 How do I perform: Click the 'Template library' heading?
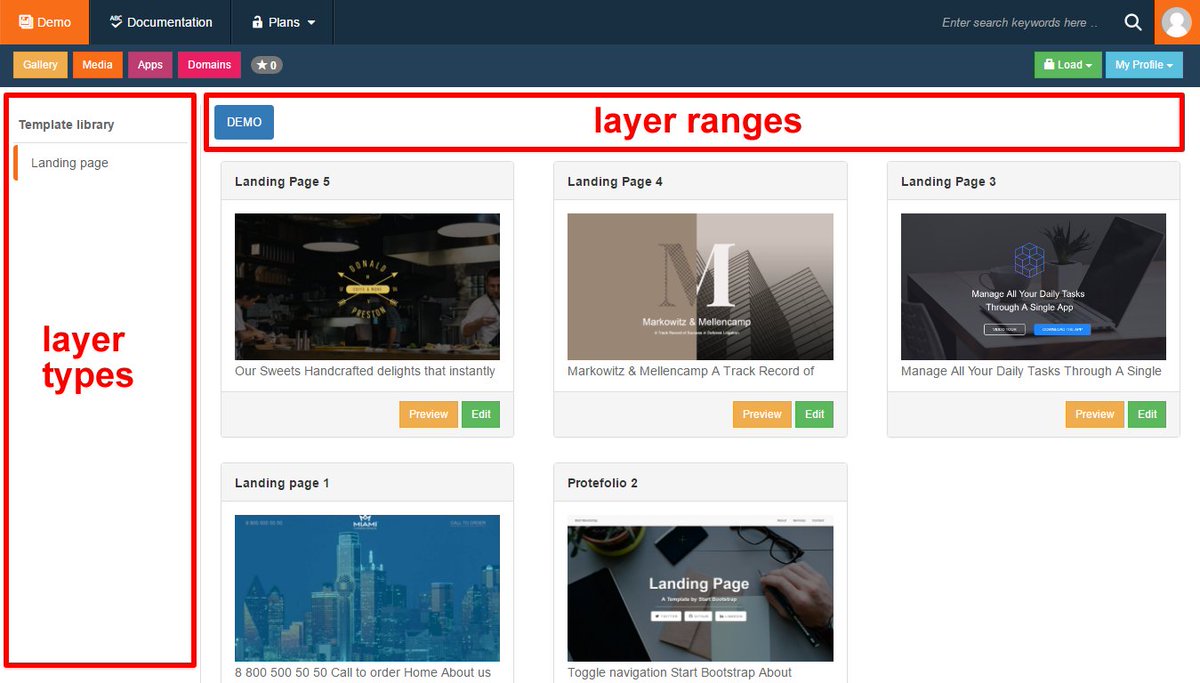[x=66, y=125]
